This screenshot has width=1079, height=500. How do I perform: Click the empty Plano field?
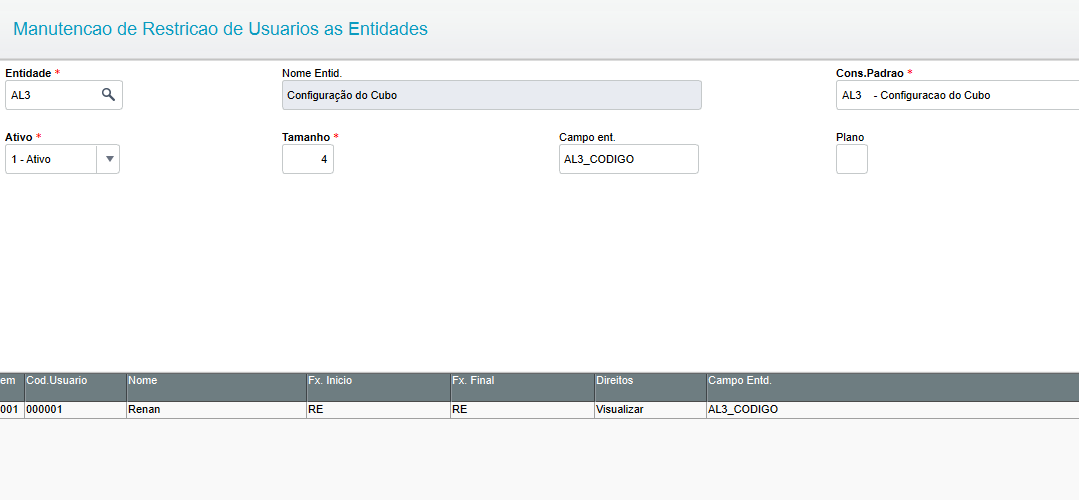click(851, 159)
